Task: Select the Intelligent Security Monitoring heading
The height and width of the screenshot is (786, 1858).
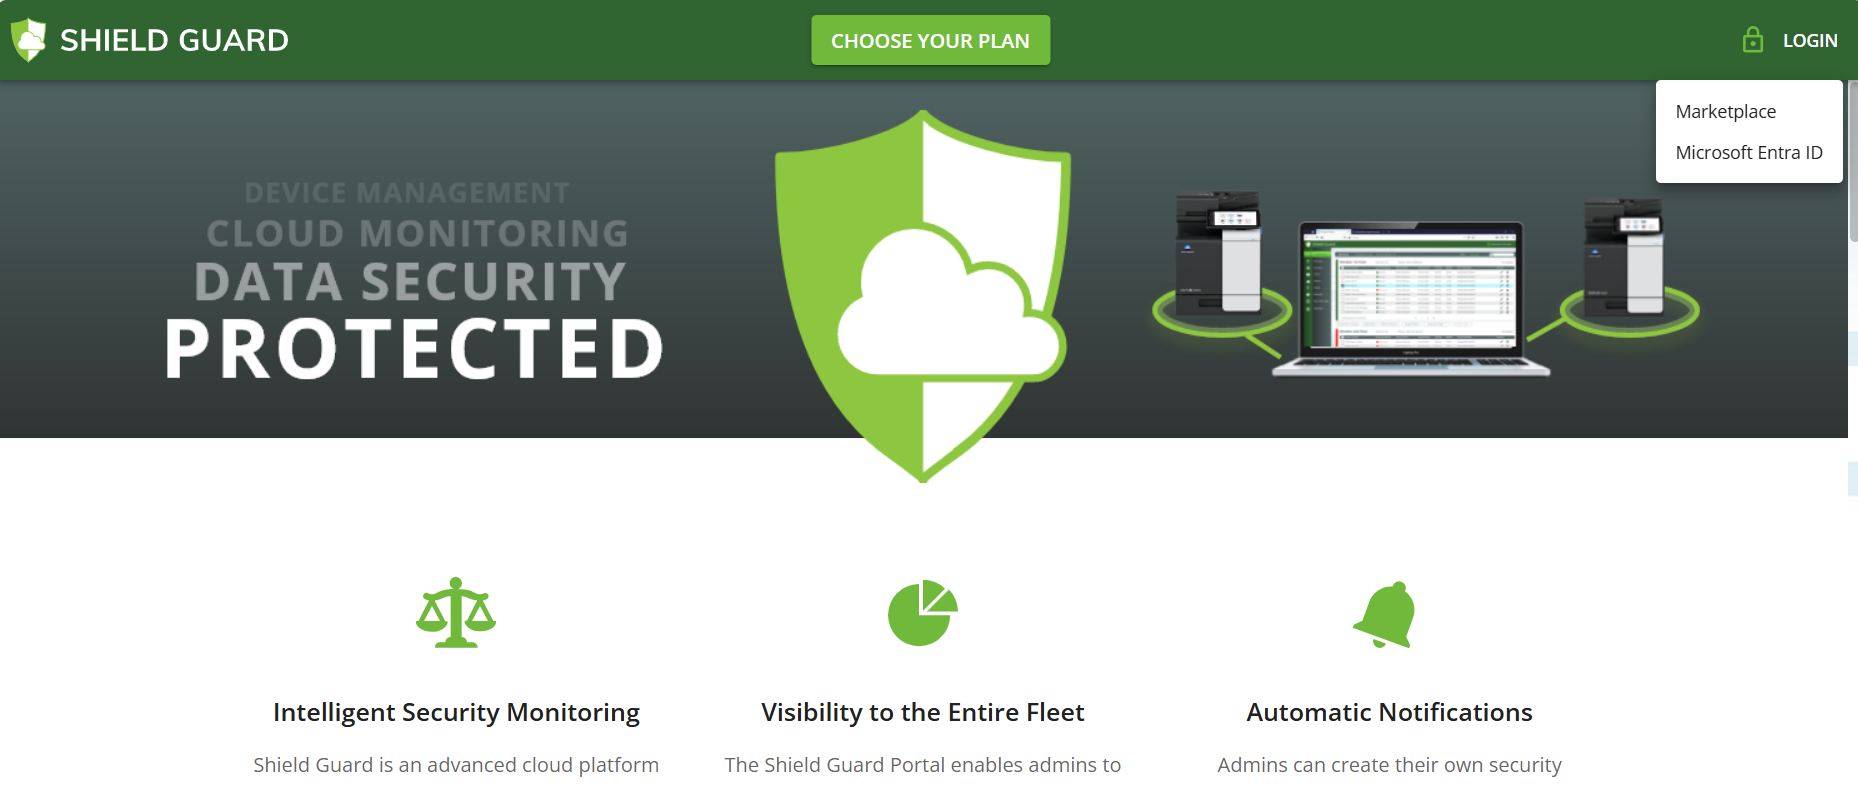Action: (x=456, y=712)
